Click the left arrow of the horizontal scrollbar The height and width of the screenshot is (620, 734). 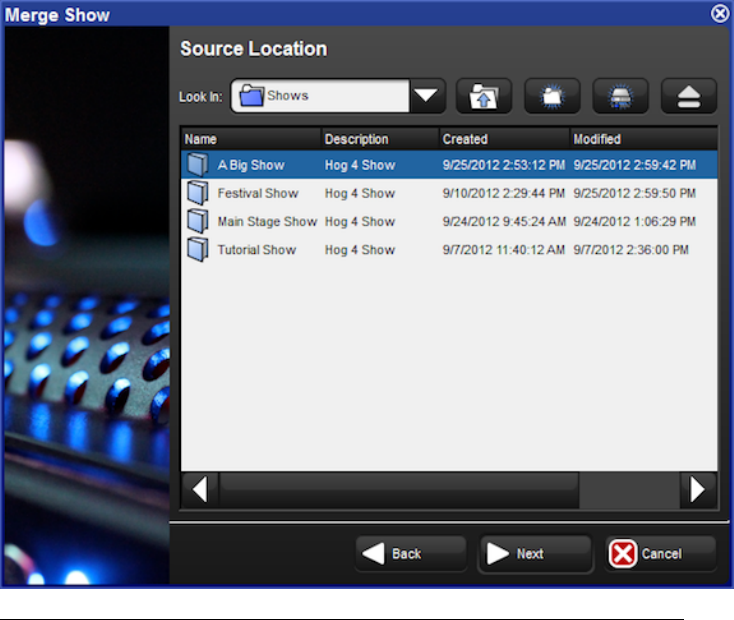coord(200,490)
